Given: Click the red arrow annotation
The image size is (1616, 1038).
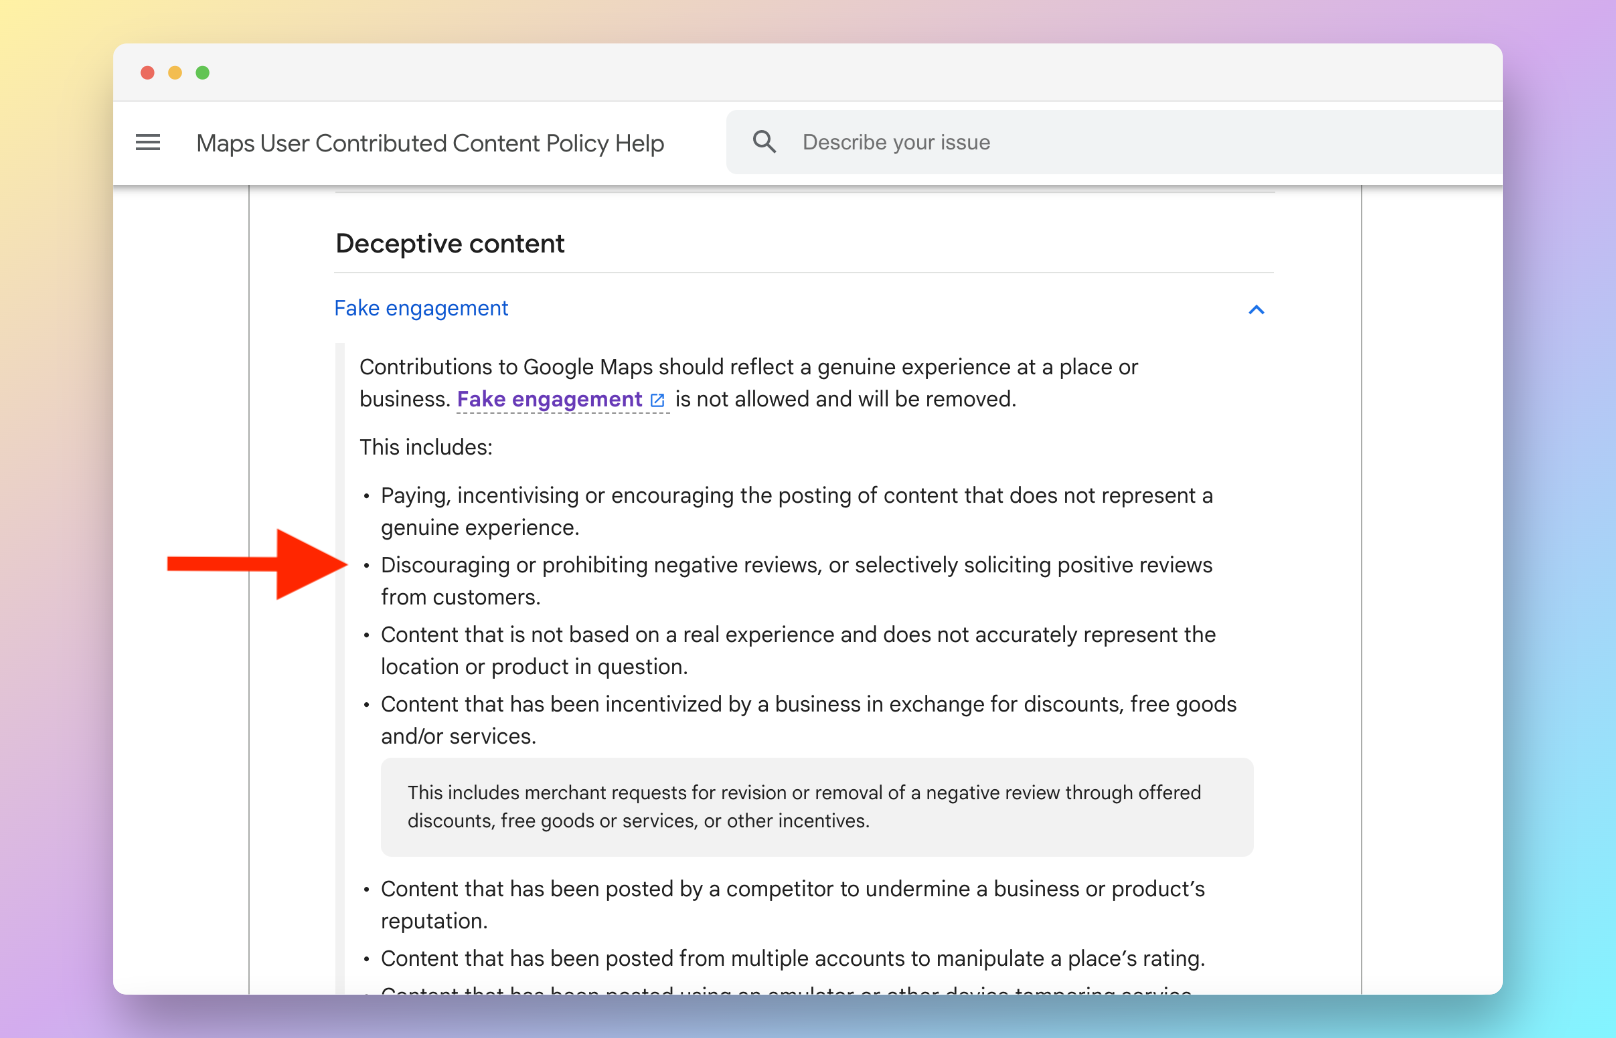Looking at the screenshot, I should tap(258, 564).
